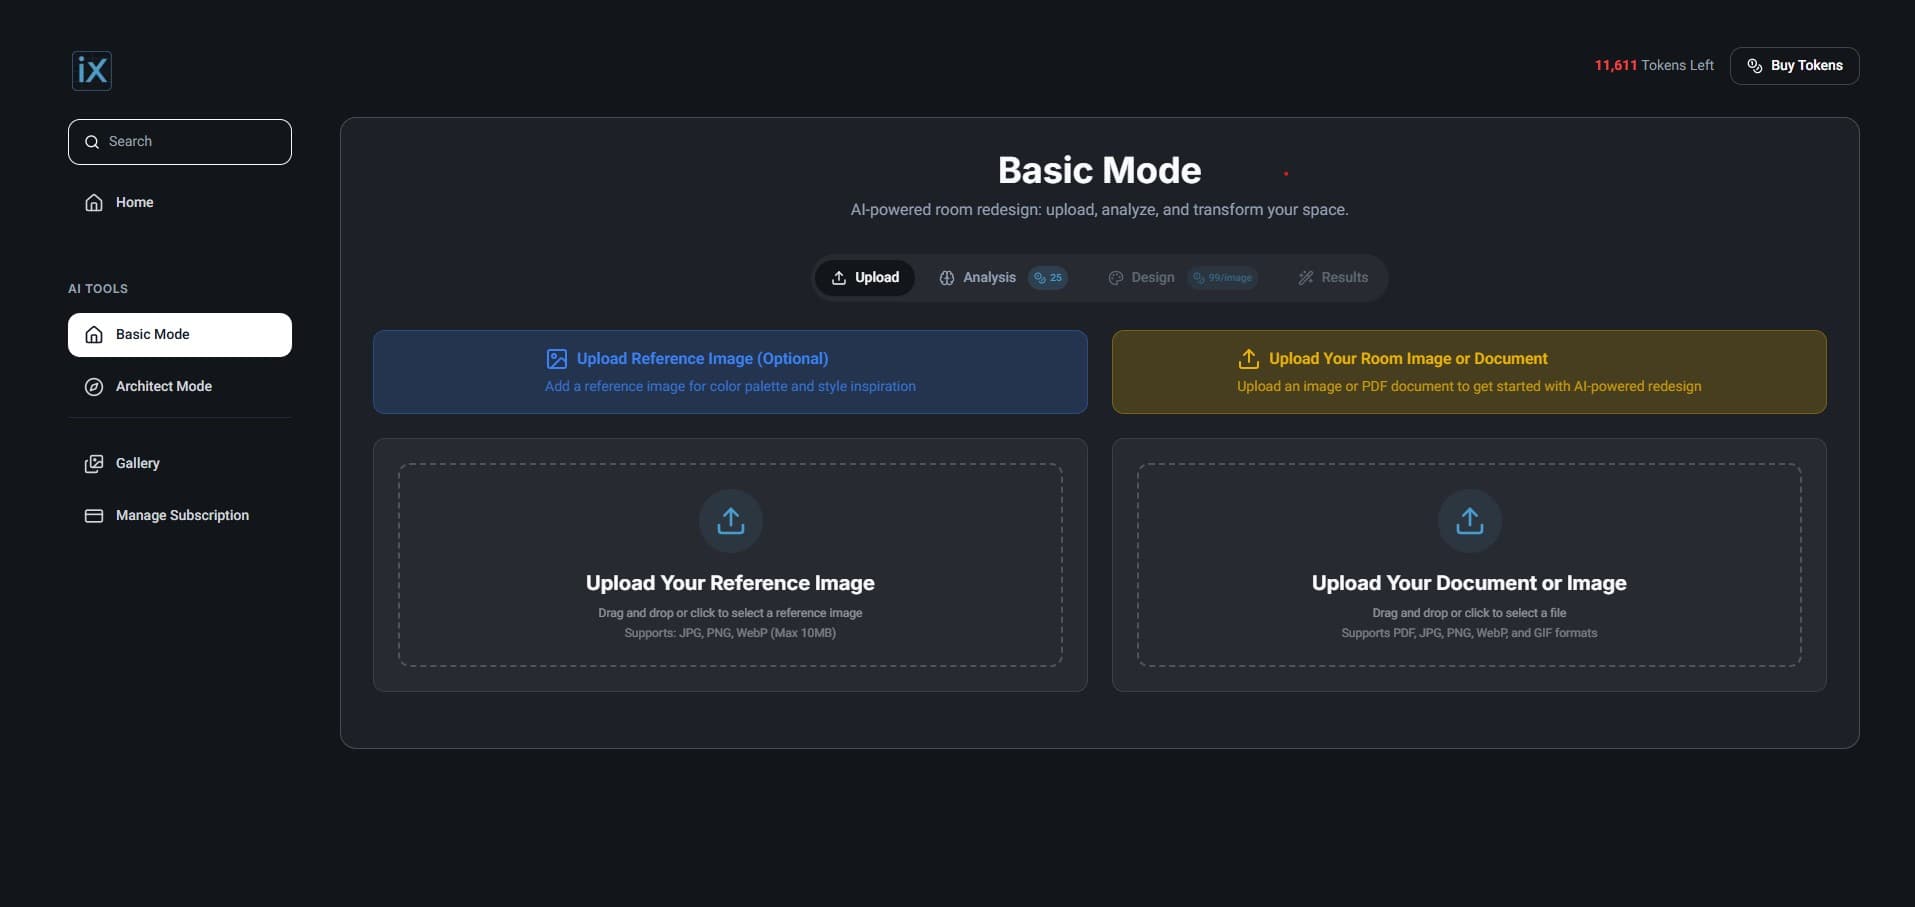The width and height of the screenshot is (1915, 907).
Task: Switch to the Analysis tab
Action: (988, 277)
